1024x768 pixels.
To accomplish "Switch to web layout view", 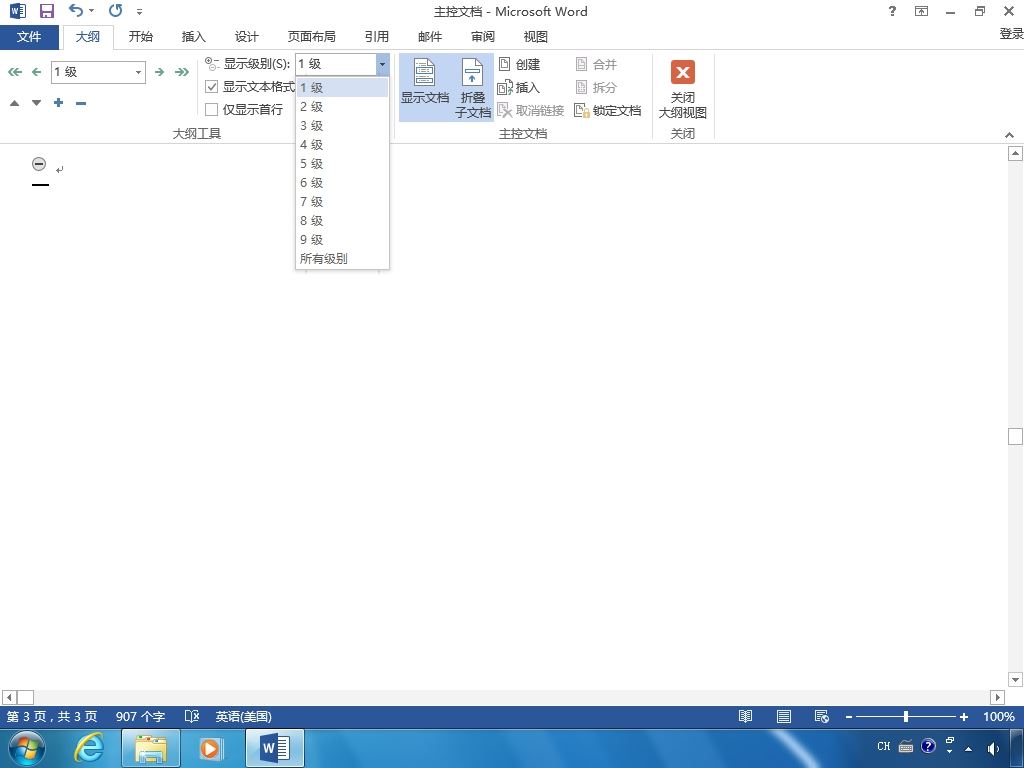I will 822,716.
